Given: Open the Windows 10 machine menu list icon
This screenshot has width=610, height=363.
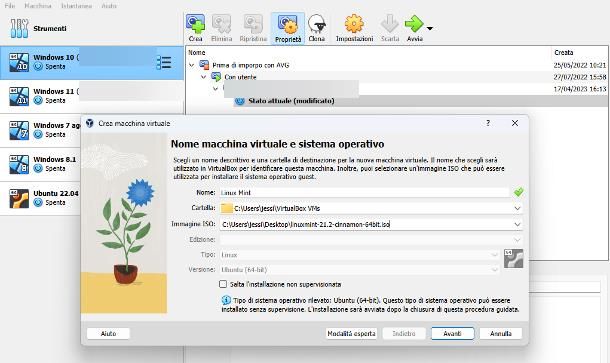Looking at the screenshot, I should pyautogui.click(x=164, y=63).
